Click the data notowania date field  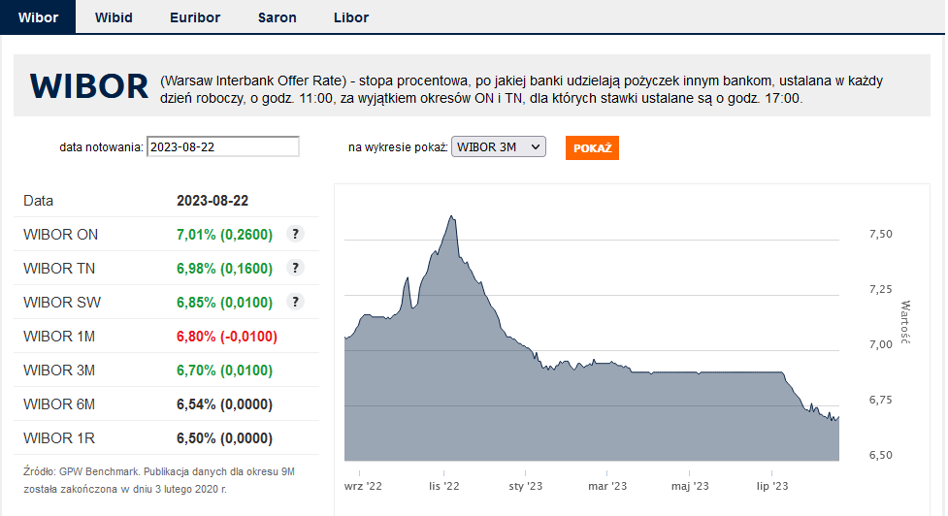(223, 147)
